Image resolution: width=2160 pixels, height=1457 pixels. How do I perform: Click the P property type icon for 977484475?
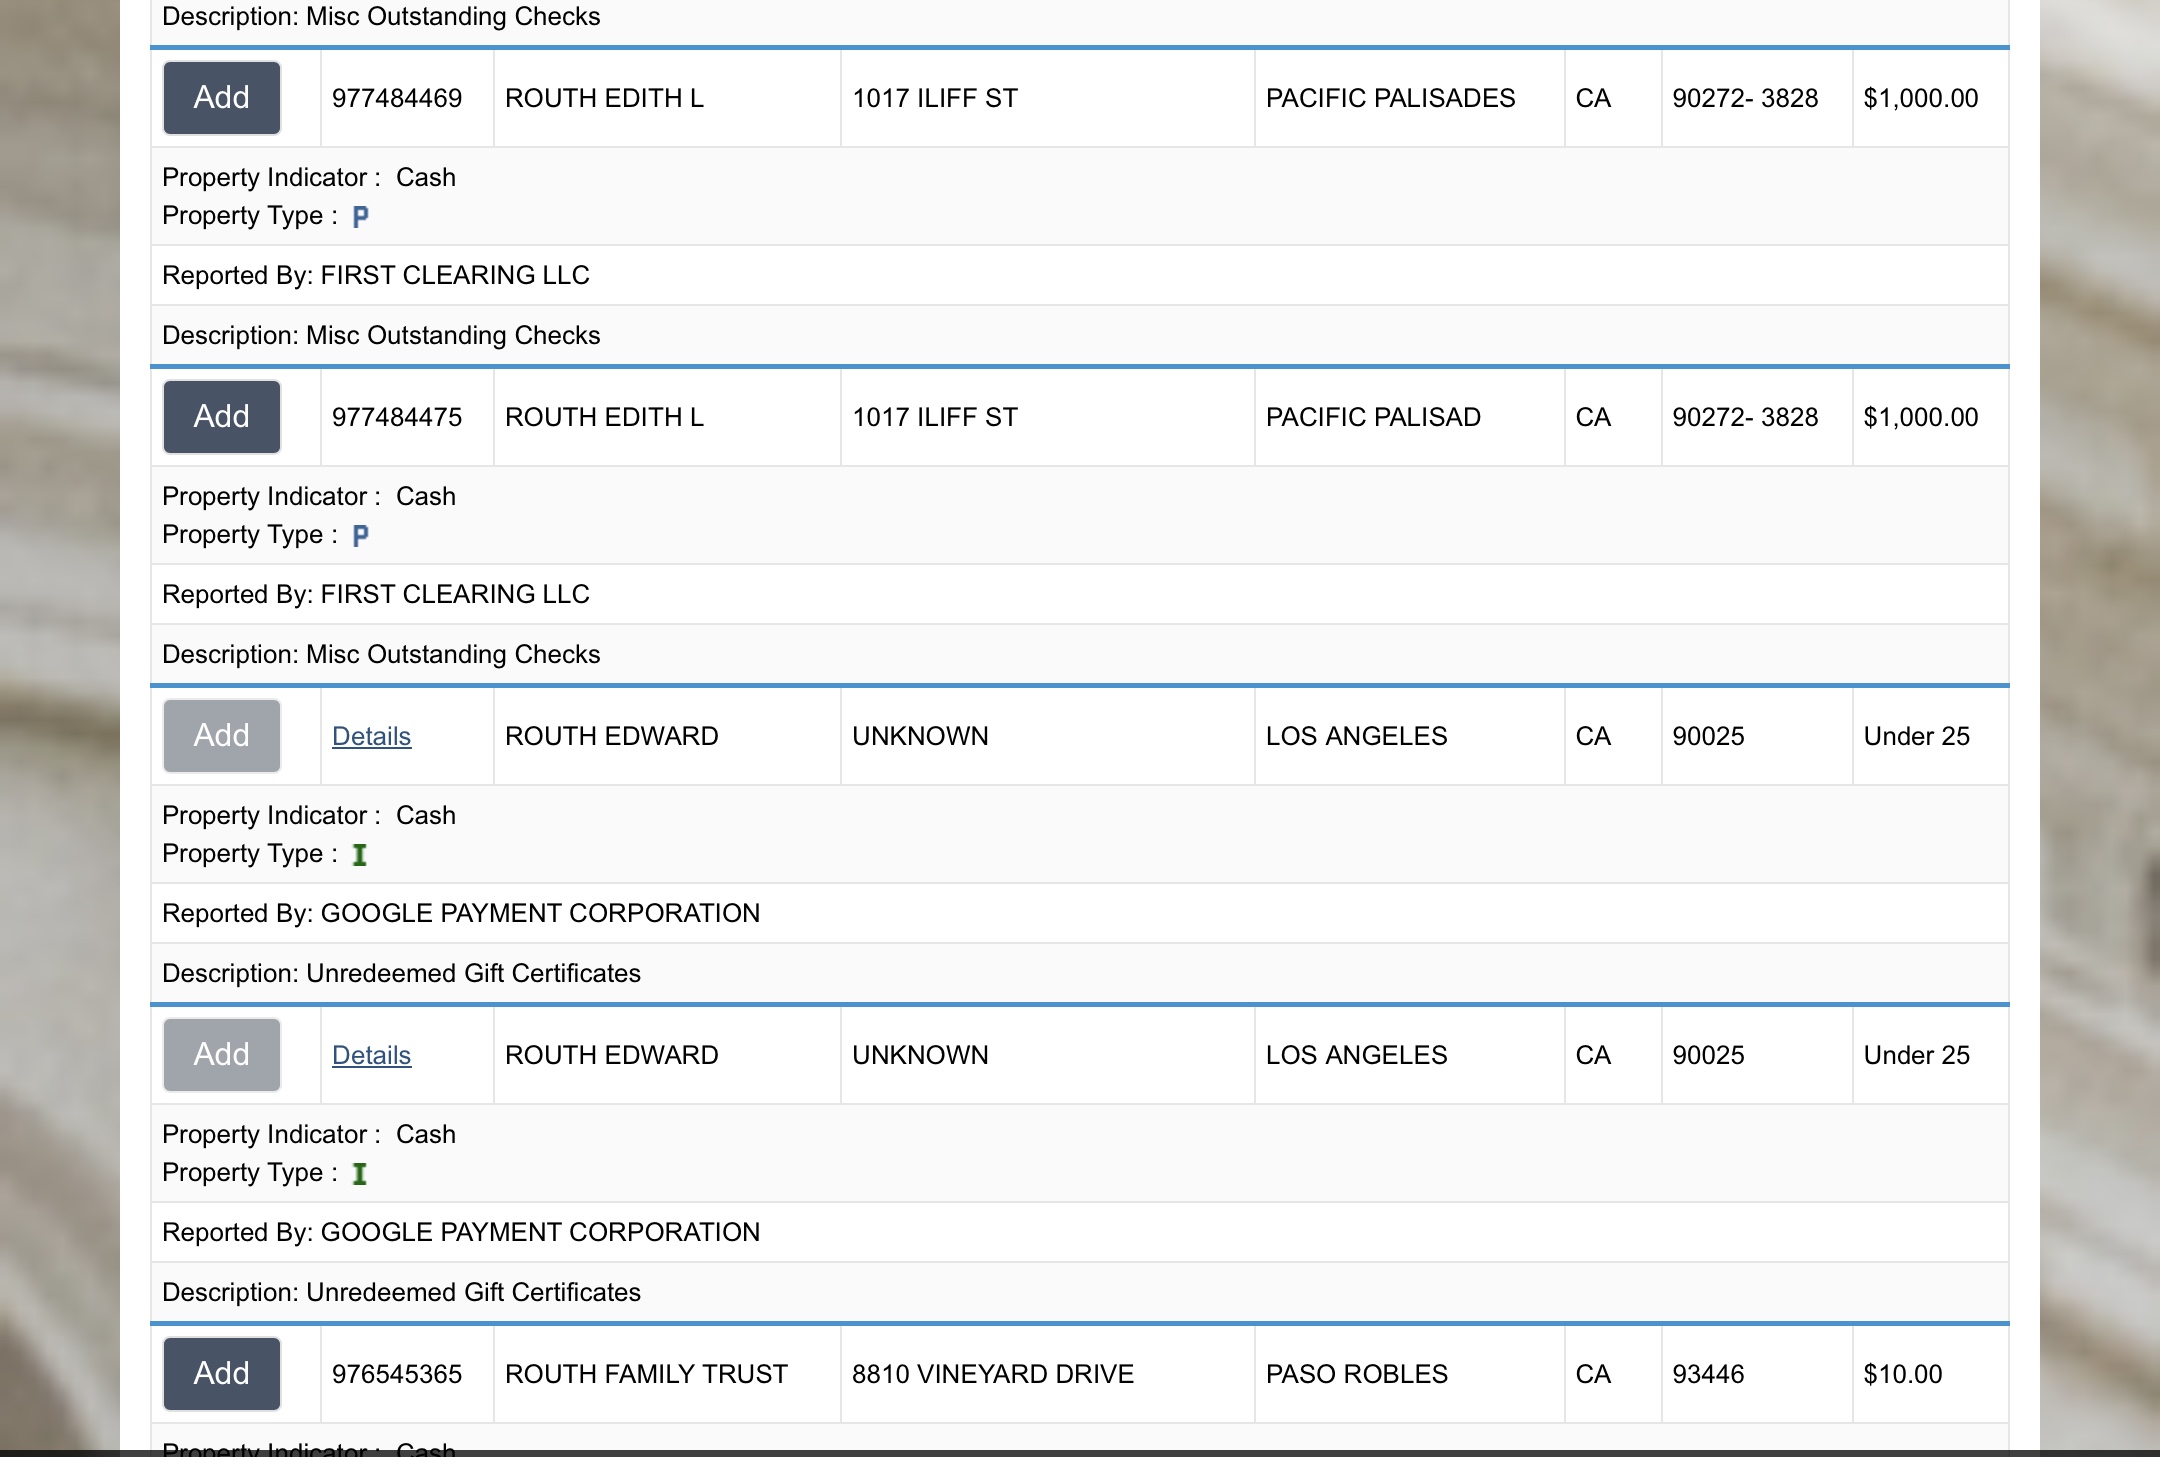361,535
